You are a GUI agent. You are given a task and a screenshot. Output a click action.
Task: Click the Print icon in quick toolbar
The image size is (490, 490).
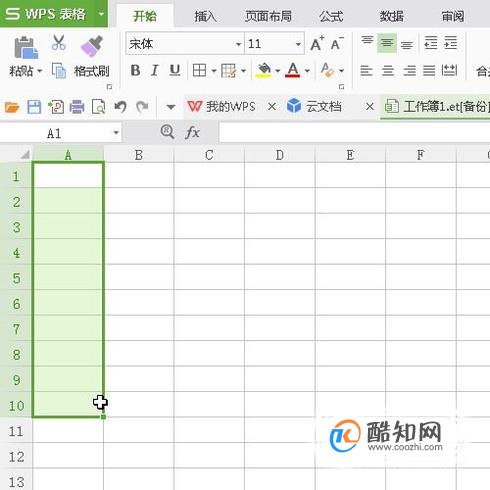(x=77, y=107)
